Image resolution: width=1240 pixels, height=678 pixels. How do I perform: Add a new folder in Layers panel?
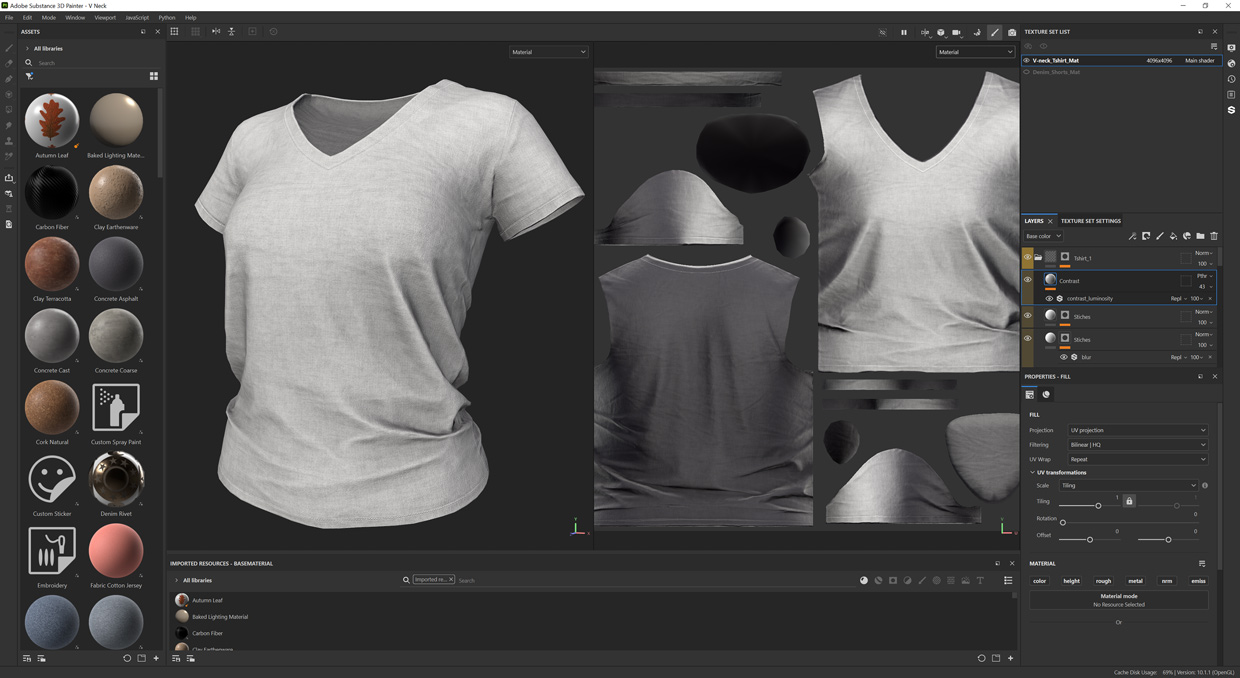(x=1200, y=236)
